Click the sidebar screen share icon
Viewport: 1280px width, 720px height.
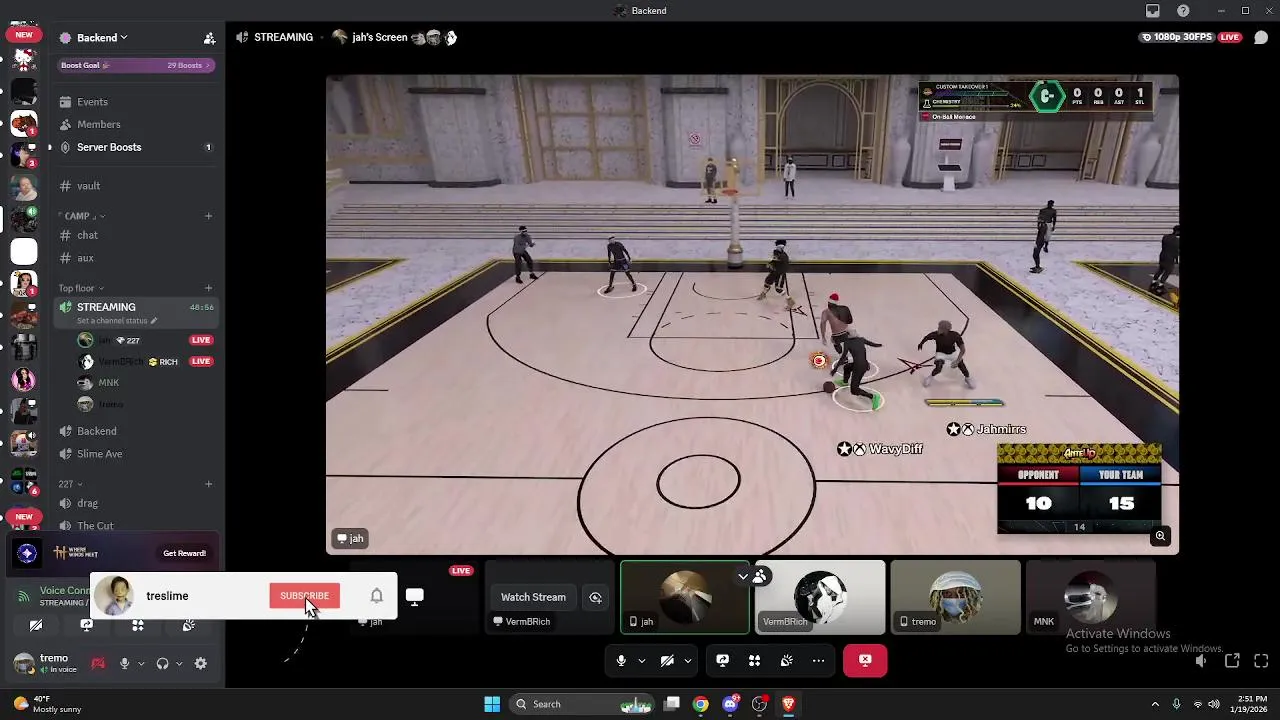click(86, 625)
